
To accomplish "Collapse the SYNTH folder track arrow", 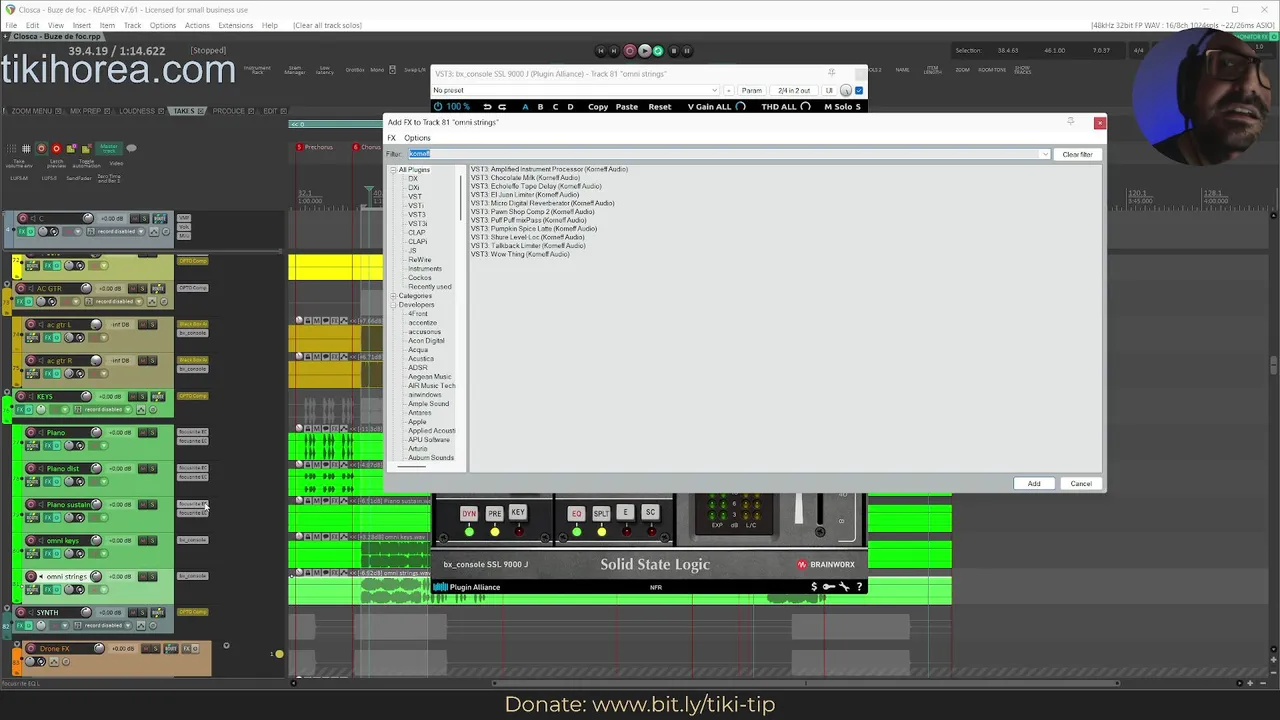I will (x=7, y=608).
